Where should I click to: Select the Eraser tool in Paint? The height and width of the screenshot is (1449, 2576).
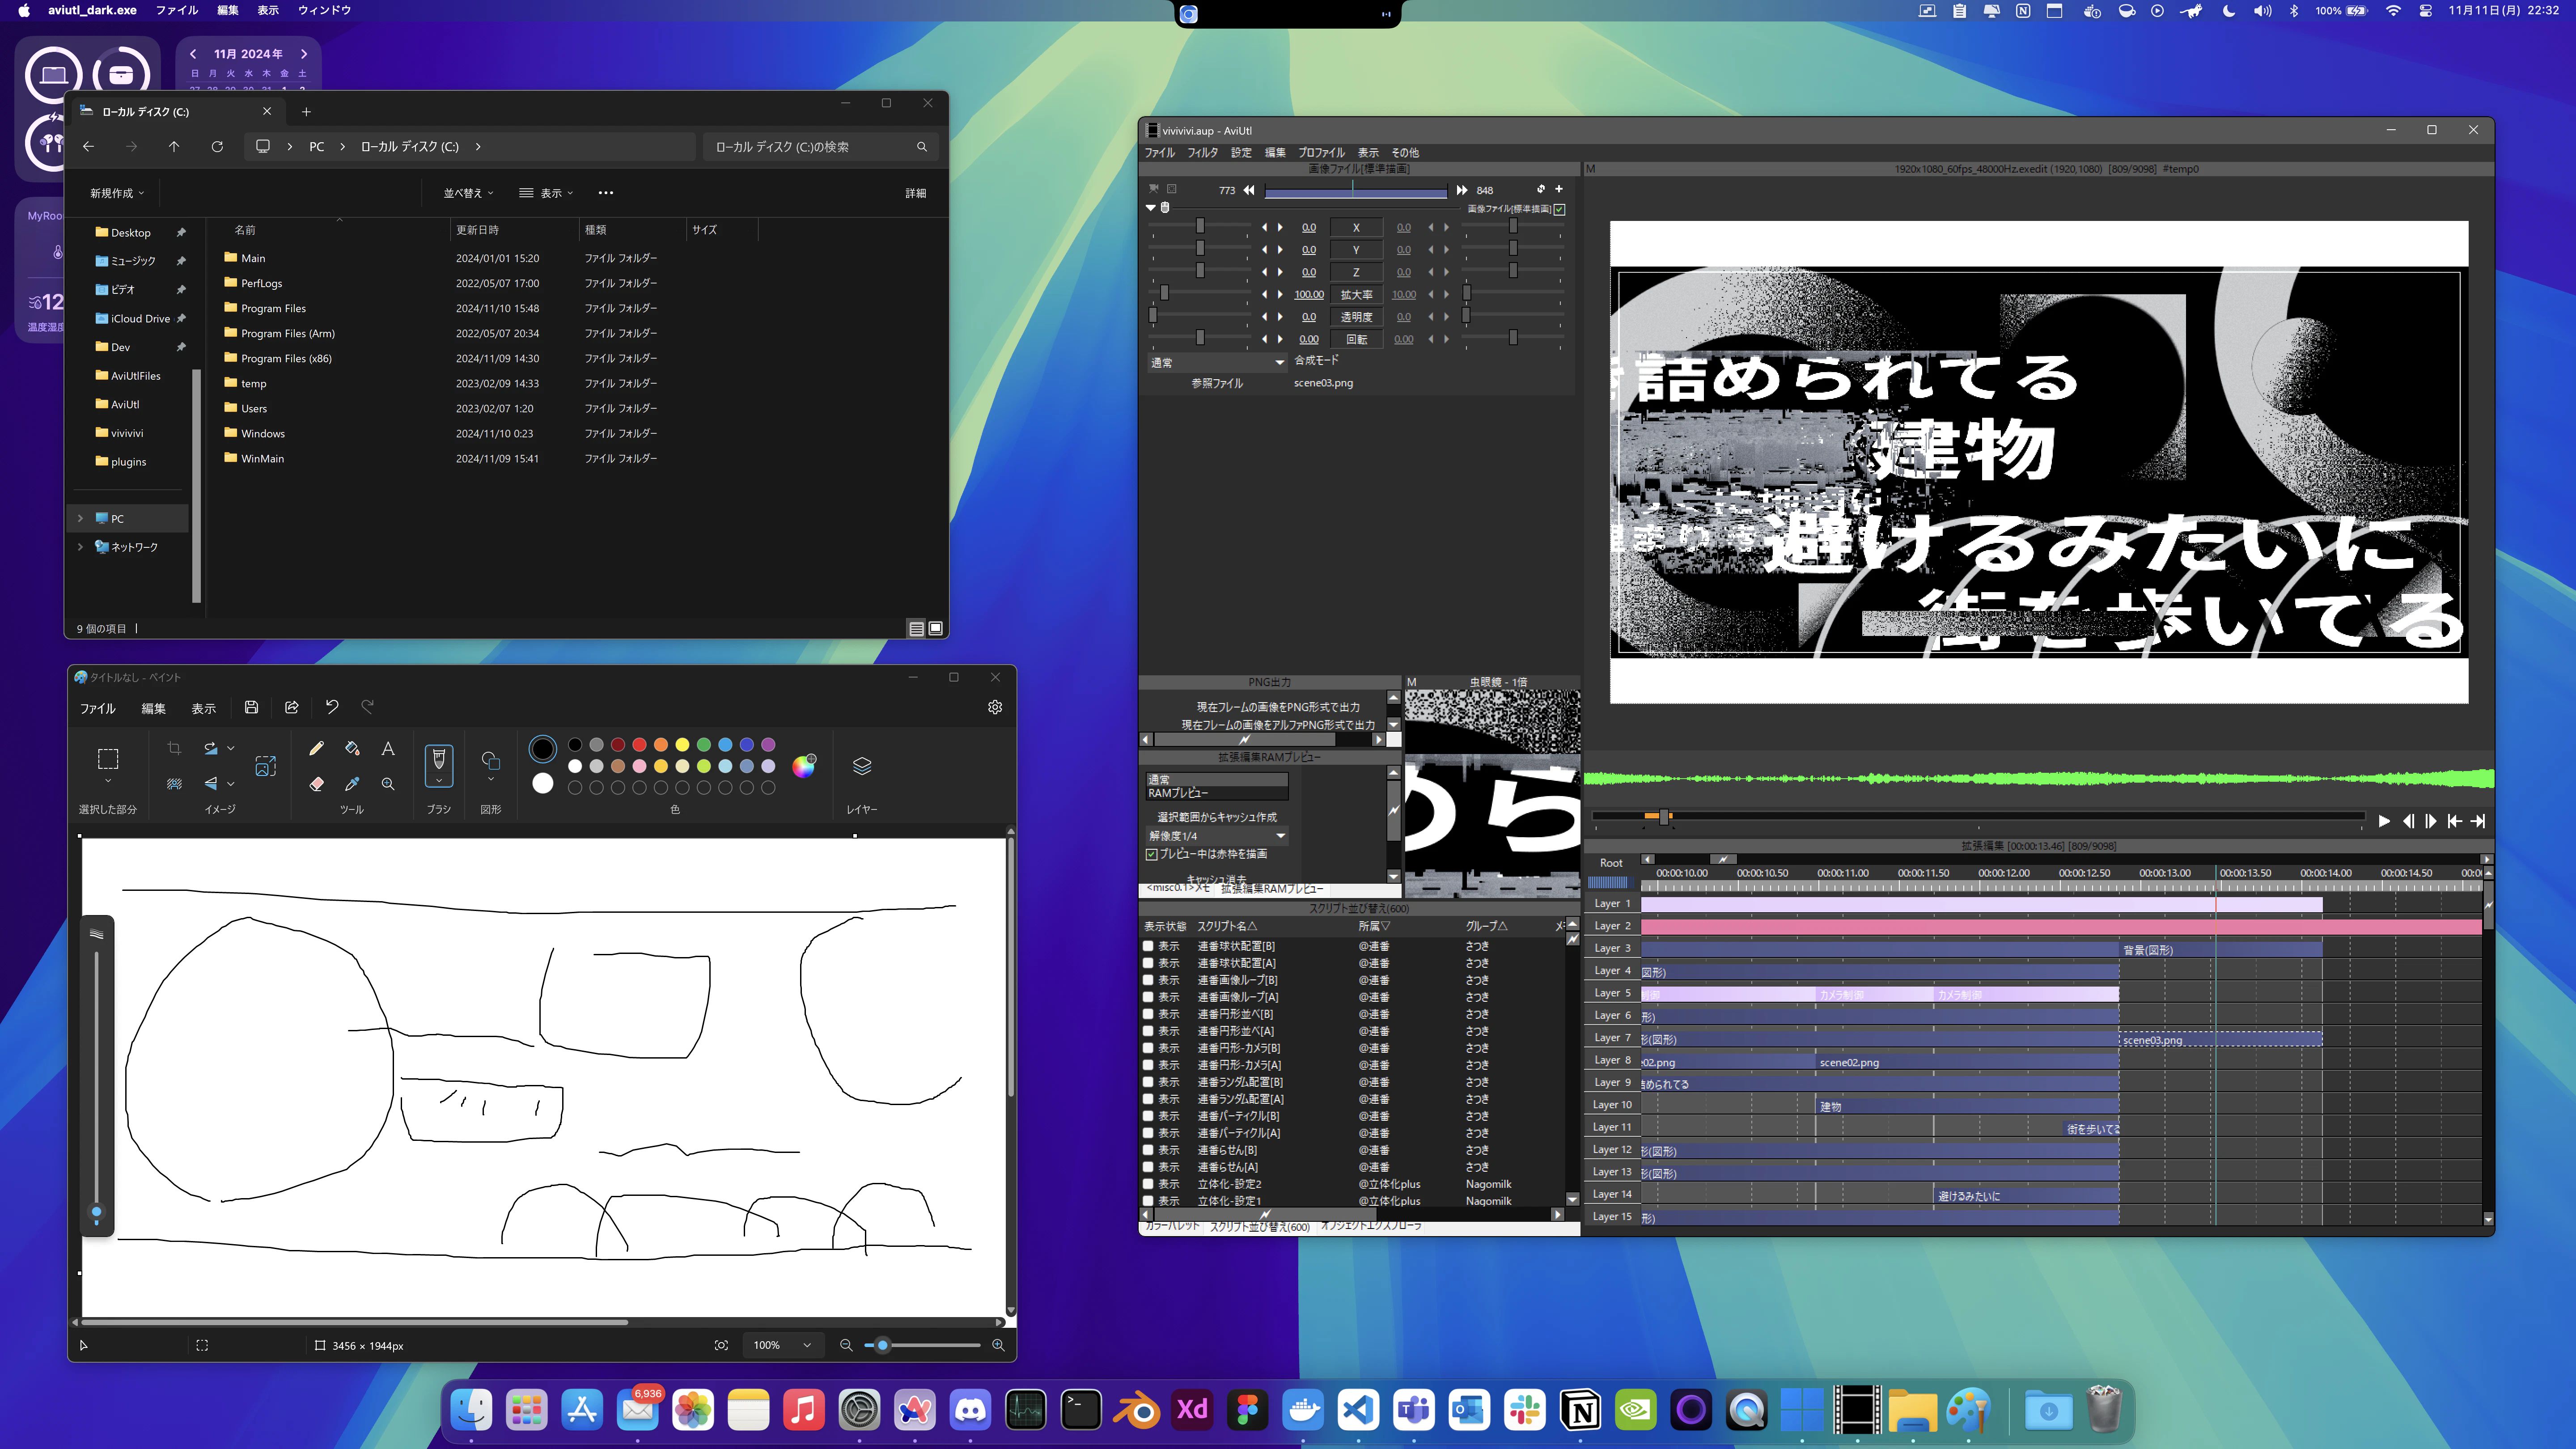(316, 784)
